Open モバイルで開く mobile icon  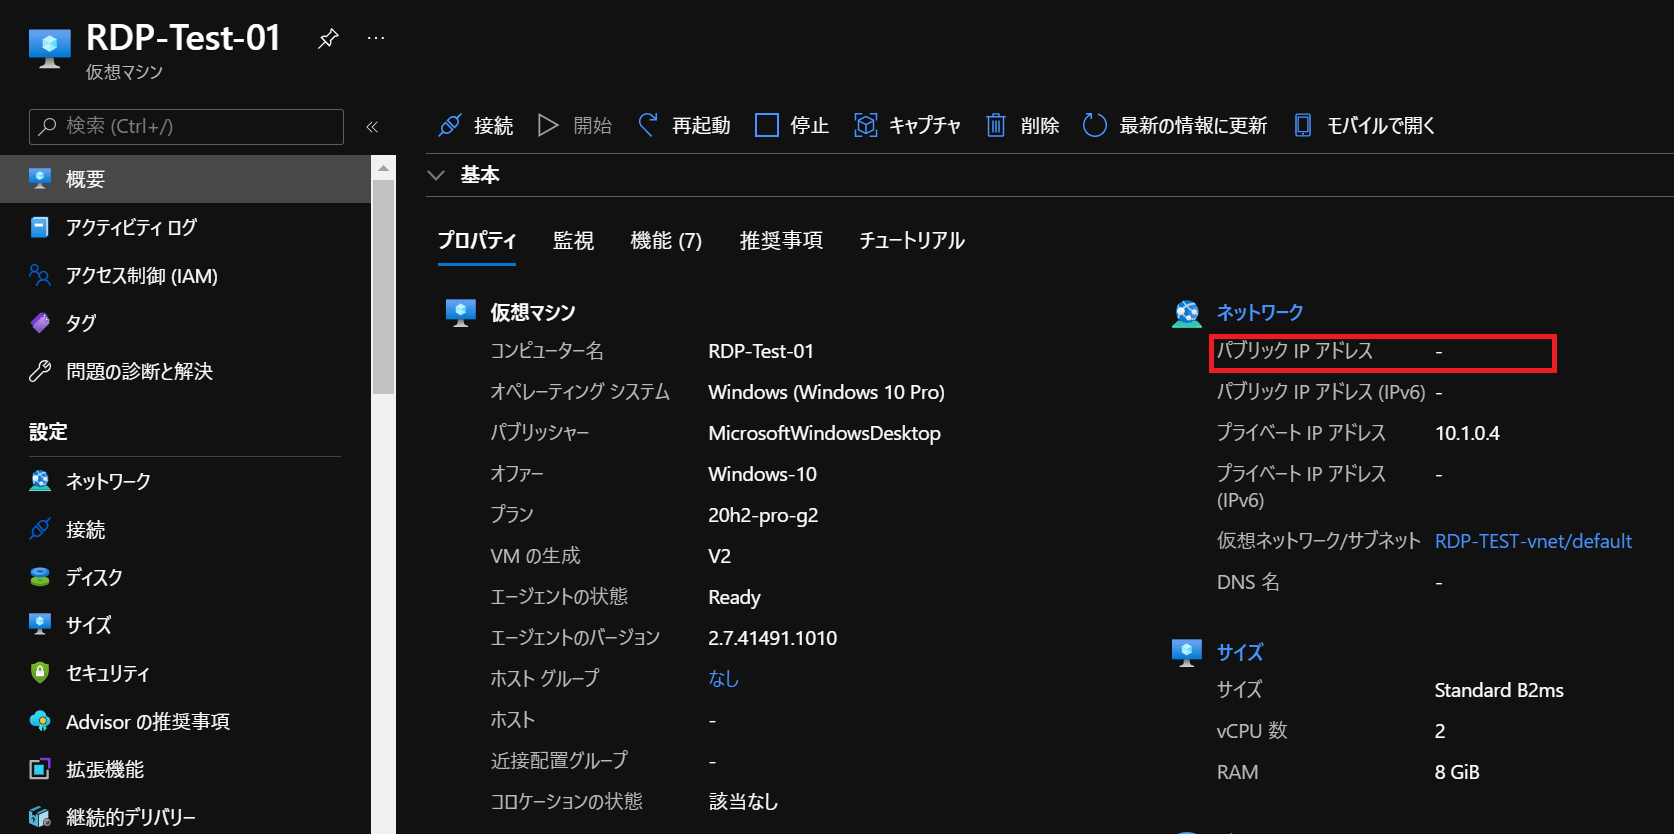(x=1303, y=125)
